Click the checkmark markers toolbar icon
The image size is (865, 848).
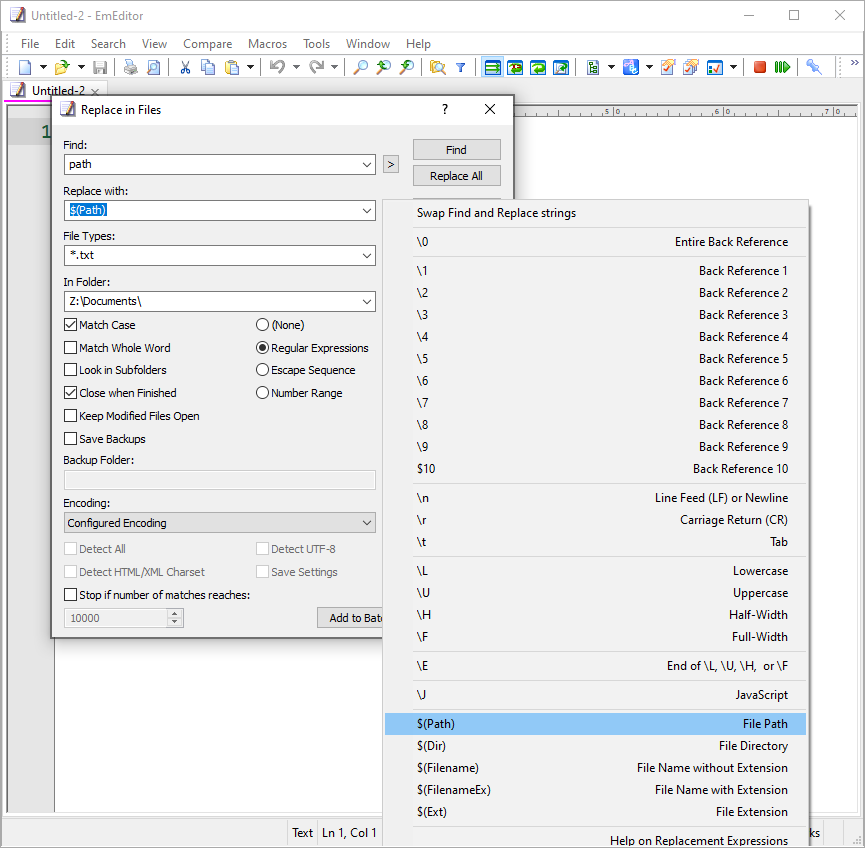click(x=715, y=67)
